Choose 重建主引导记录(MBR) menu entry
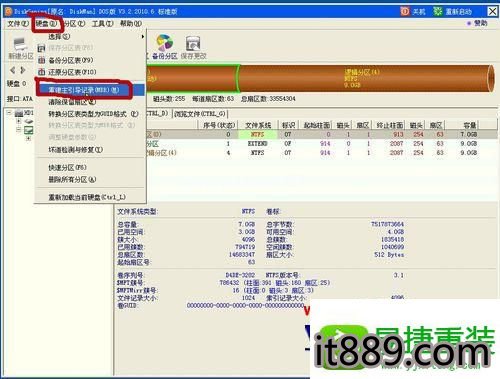Image resolution: width=500 pixels, height=379 pixels. [89, 90]
